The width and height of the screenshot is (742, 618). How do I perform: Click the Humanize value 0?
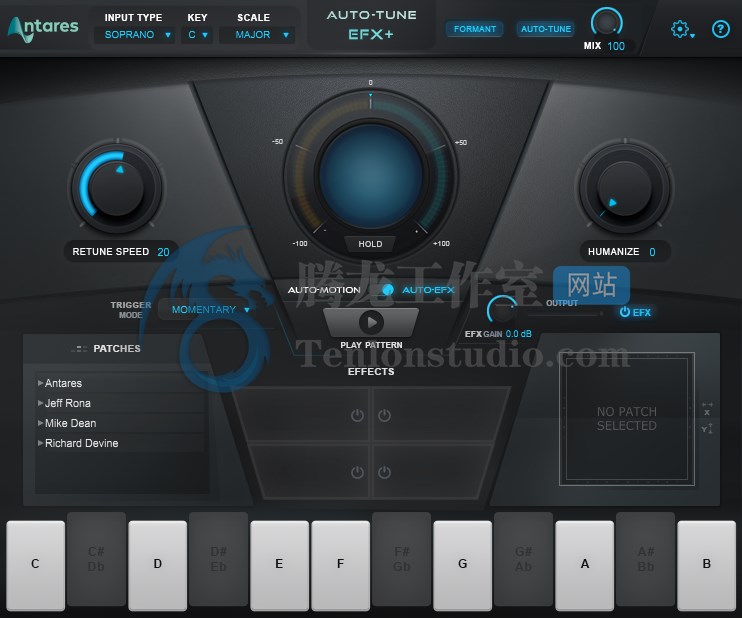click(x=652, y=252)
